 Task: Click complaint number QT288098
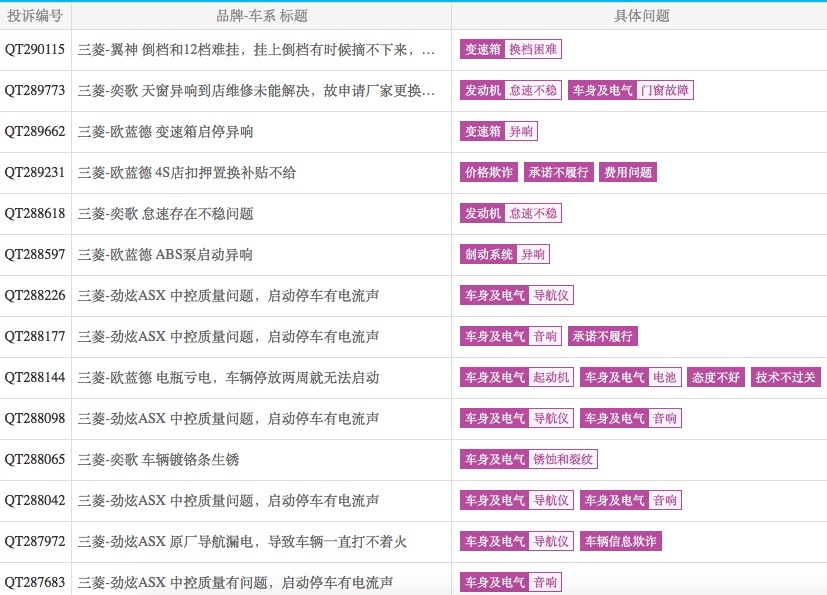(x=35, y=418)
